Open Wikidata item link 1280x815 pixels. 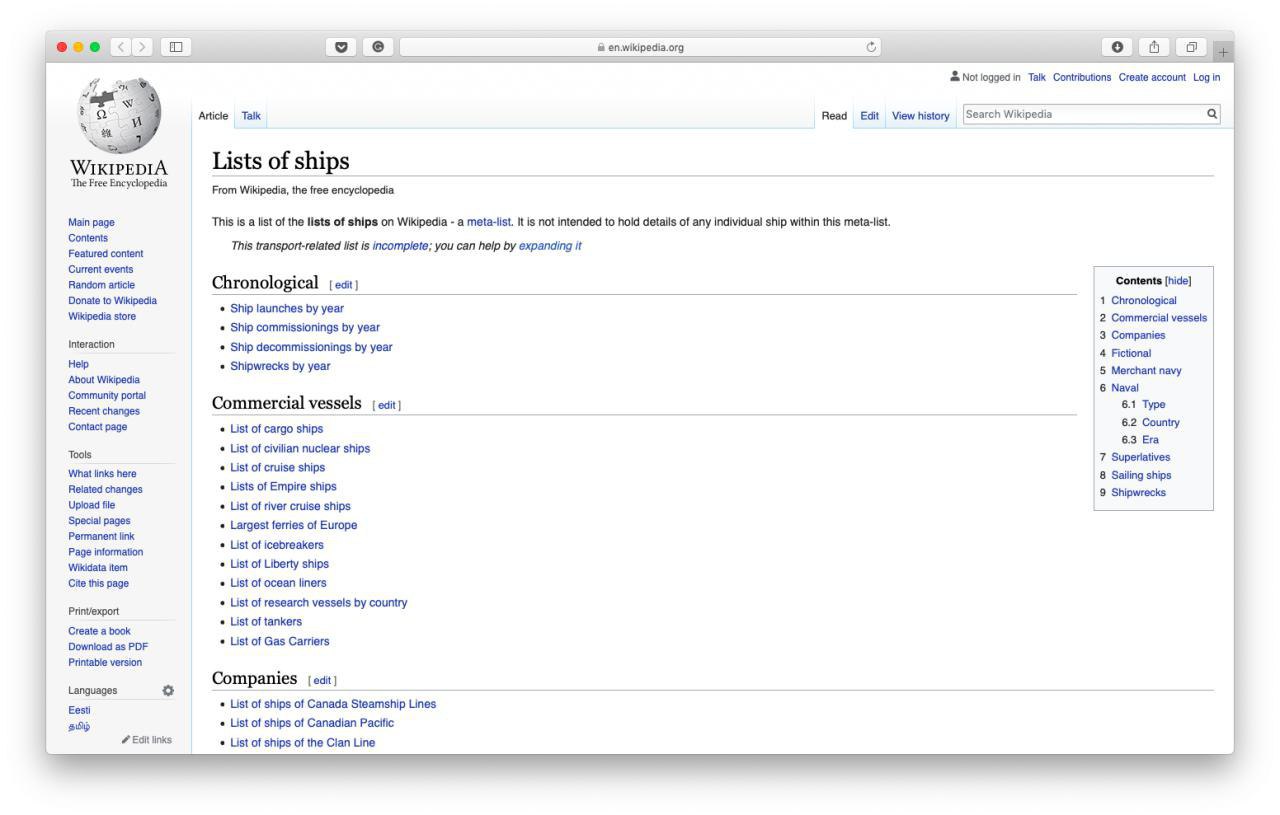tap(98, 568)
